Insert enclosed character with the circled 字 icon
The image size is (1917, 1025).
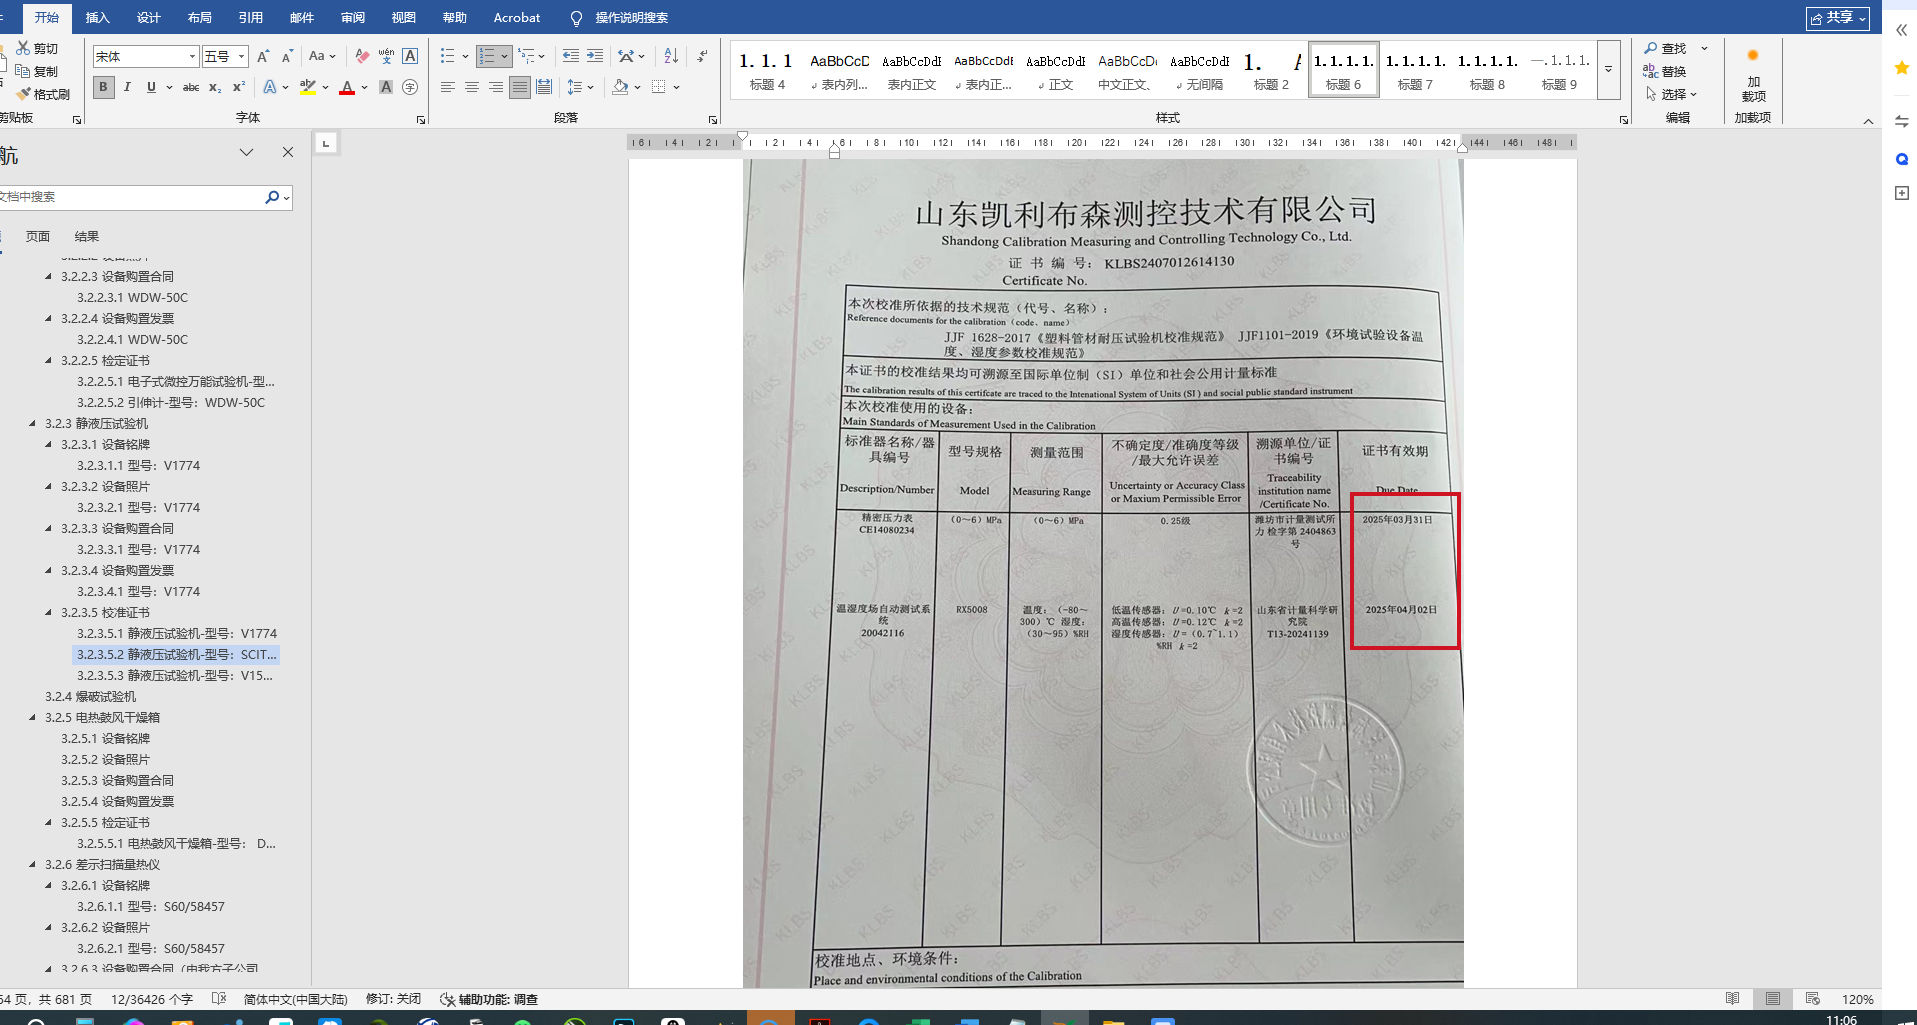tap(410, 88)
